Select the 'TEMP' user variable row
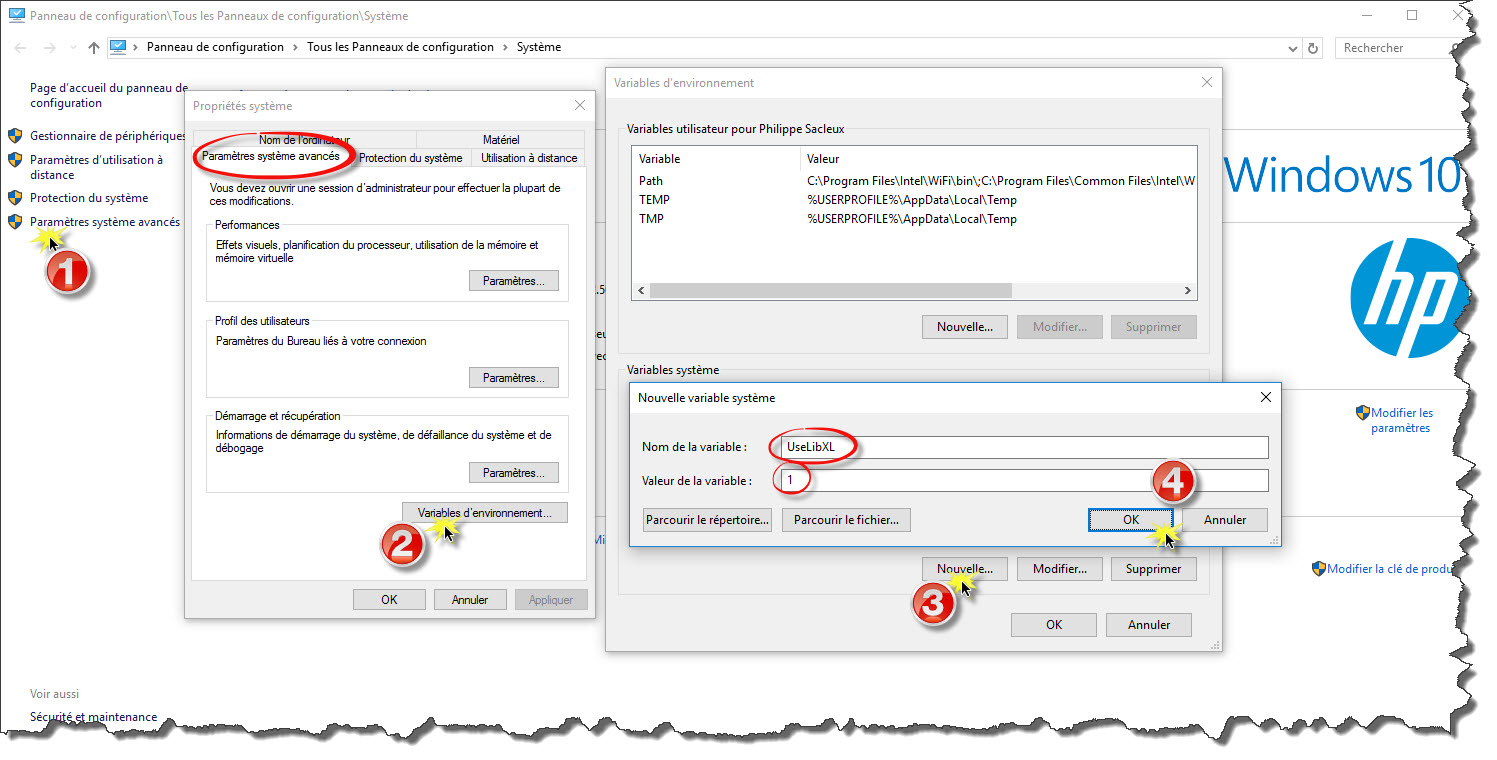The width and height of the screenshot is (1497, 760). coord(915,200)
